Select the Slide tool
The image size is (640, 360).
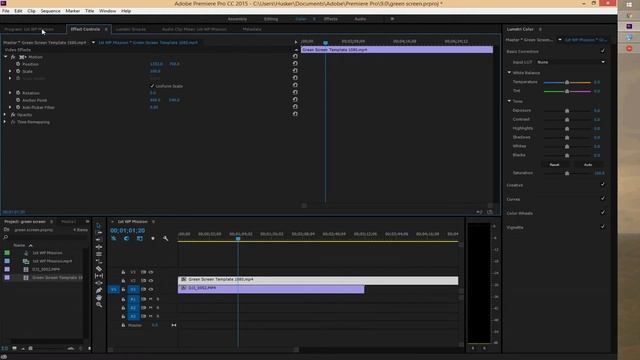click(x=98, y=283)
